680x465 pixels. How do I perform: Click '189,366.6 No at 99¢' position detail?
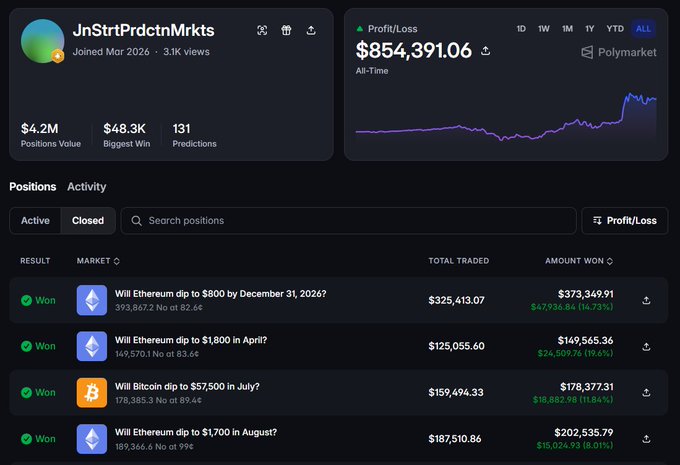[154, 446]
